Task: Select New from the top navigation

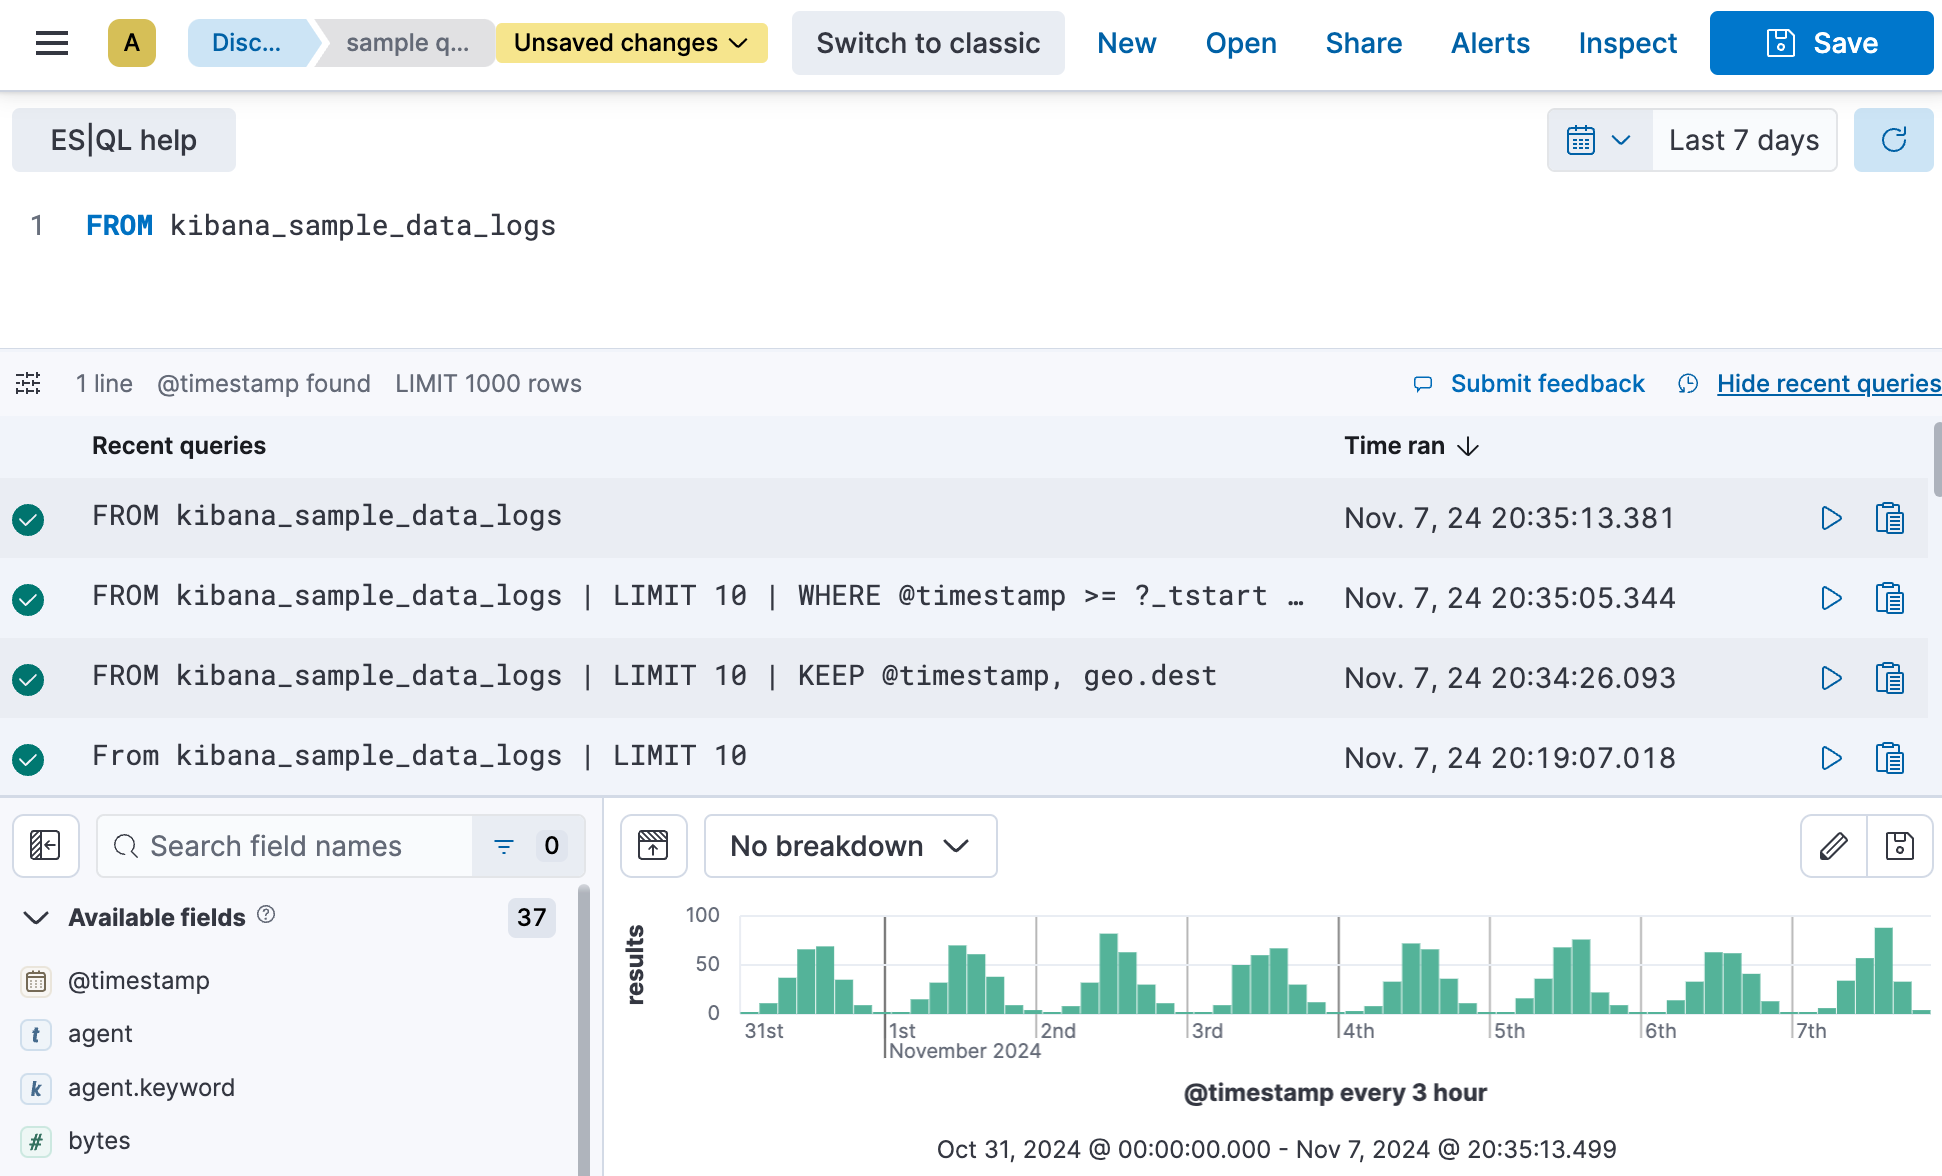Action: coord(1126,43)
